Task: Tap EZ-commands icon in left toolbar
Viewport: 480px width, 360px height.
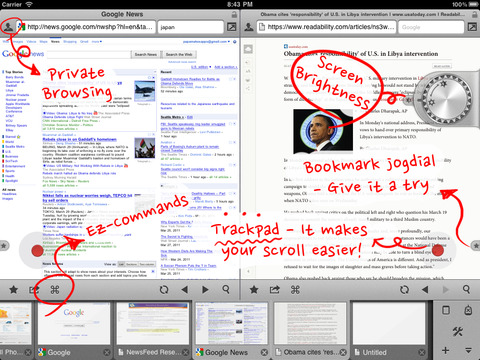Action: [55, 289]
